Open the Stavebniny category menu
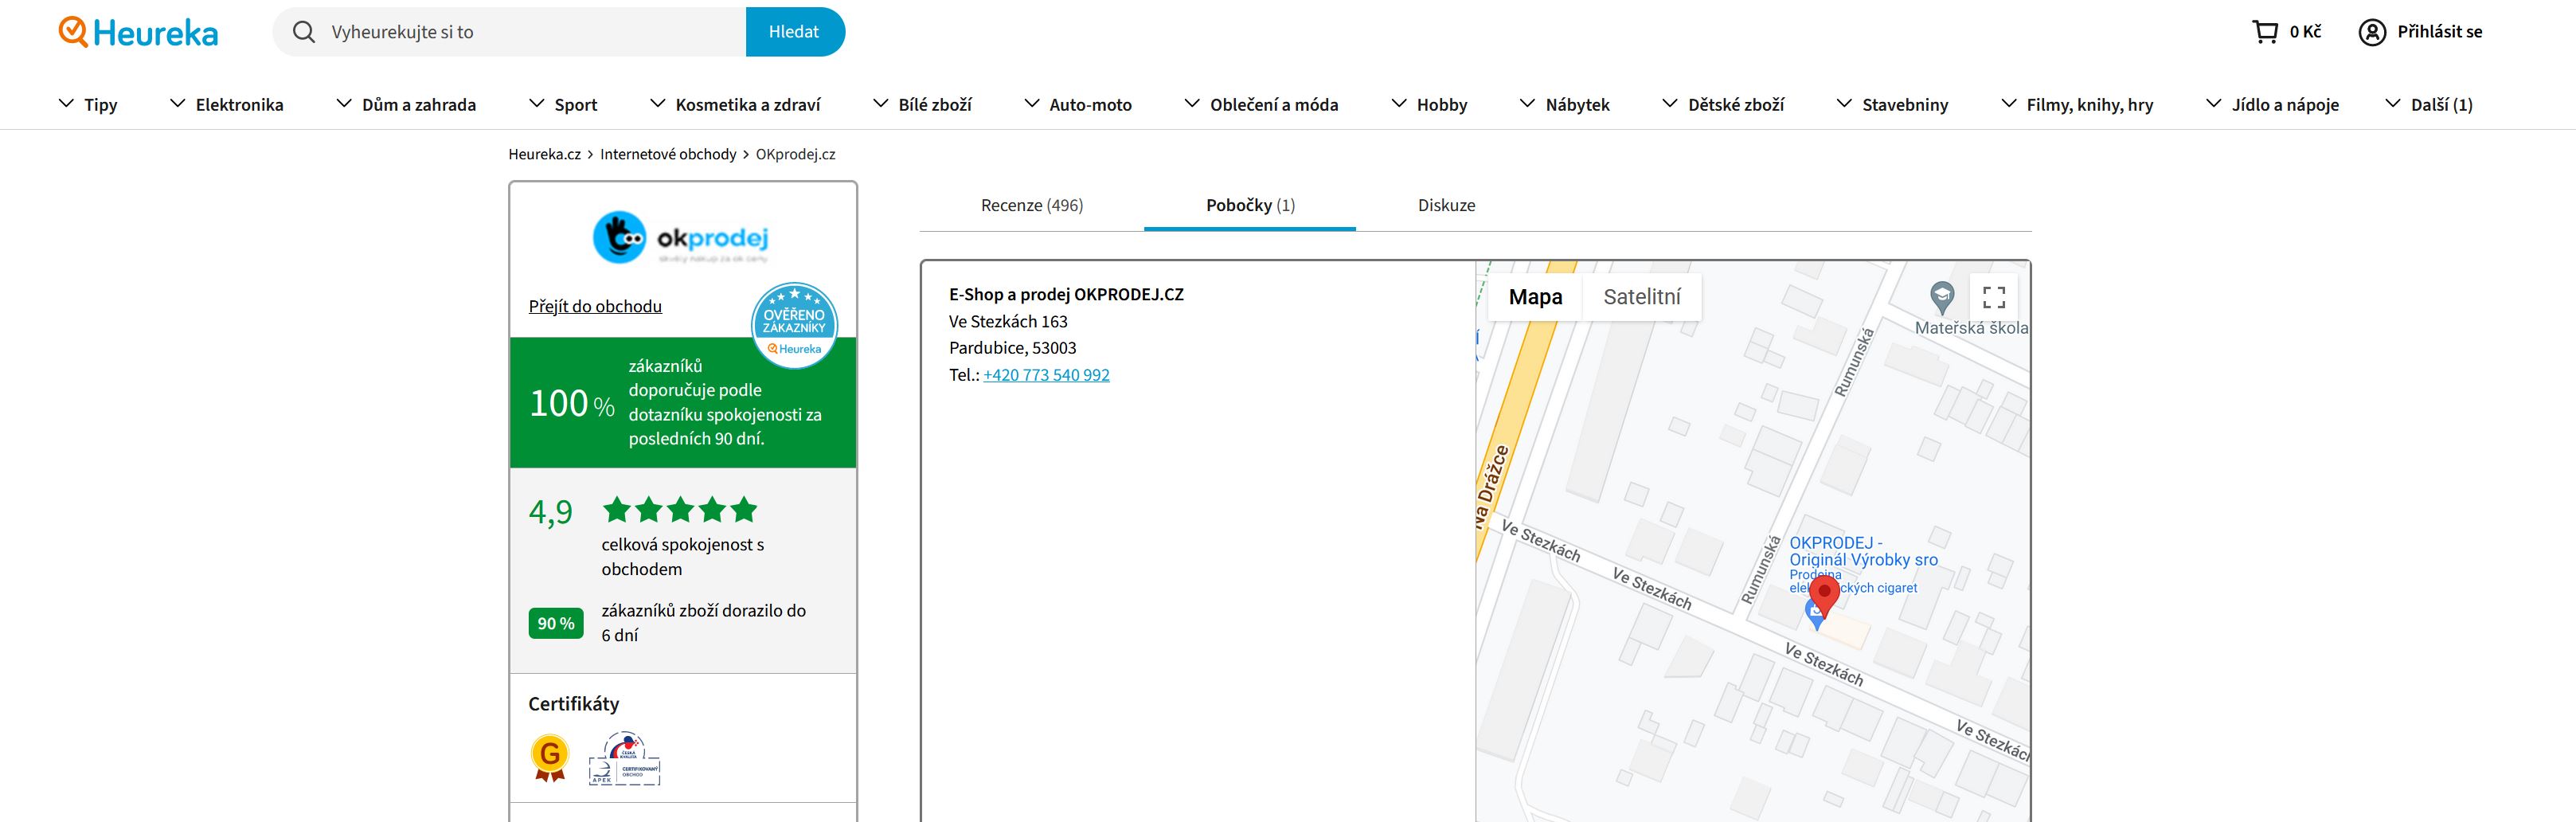 click(1892, 104)
